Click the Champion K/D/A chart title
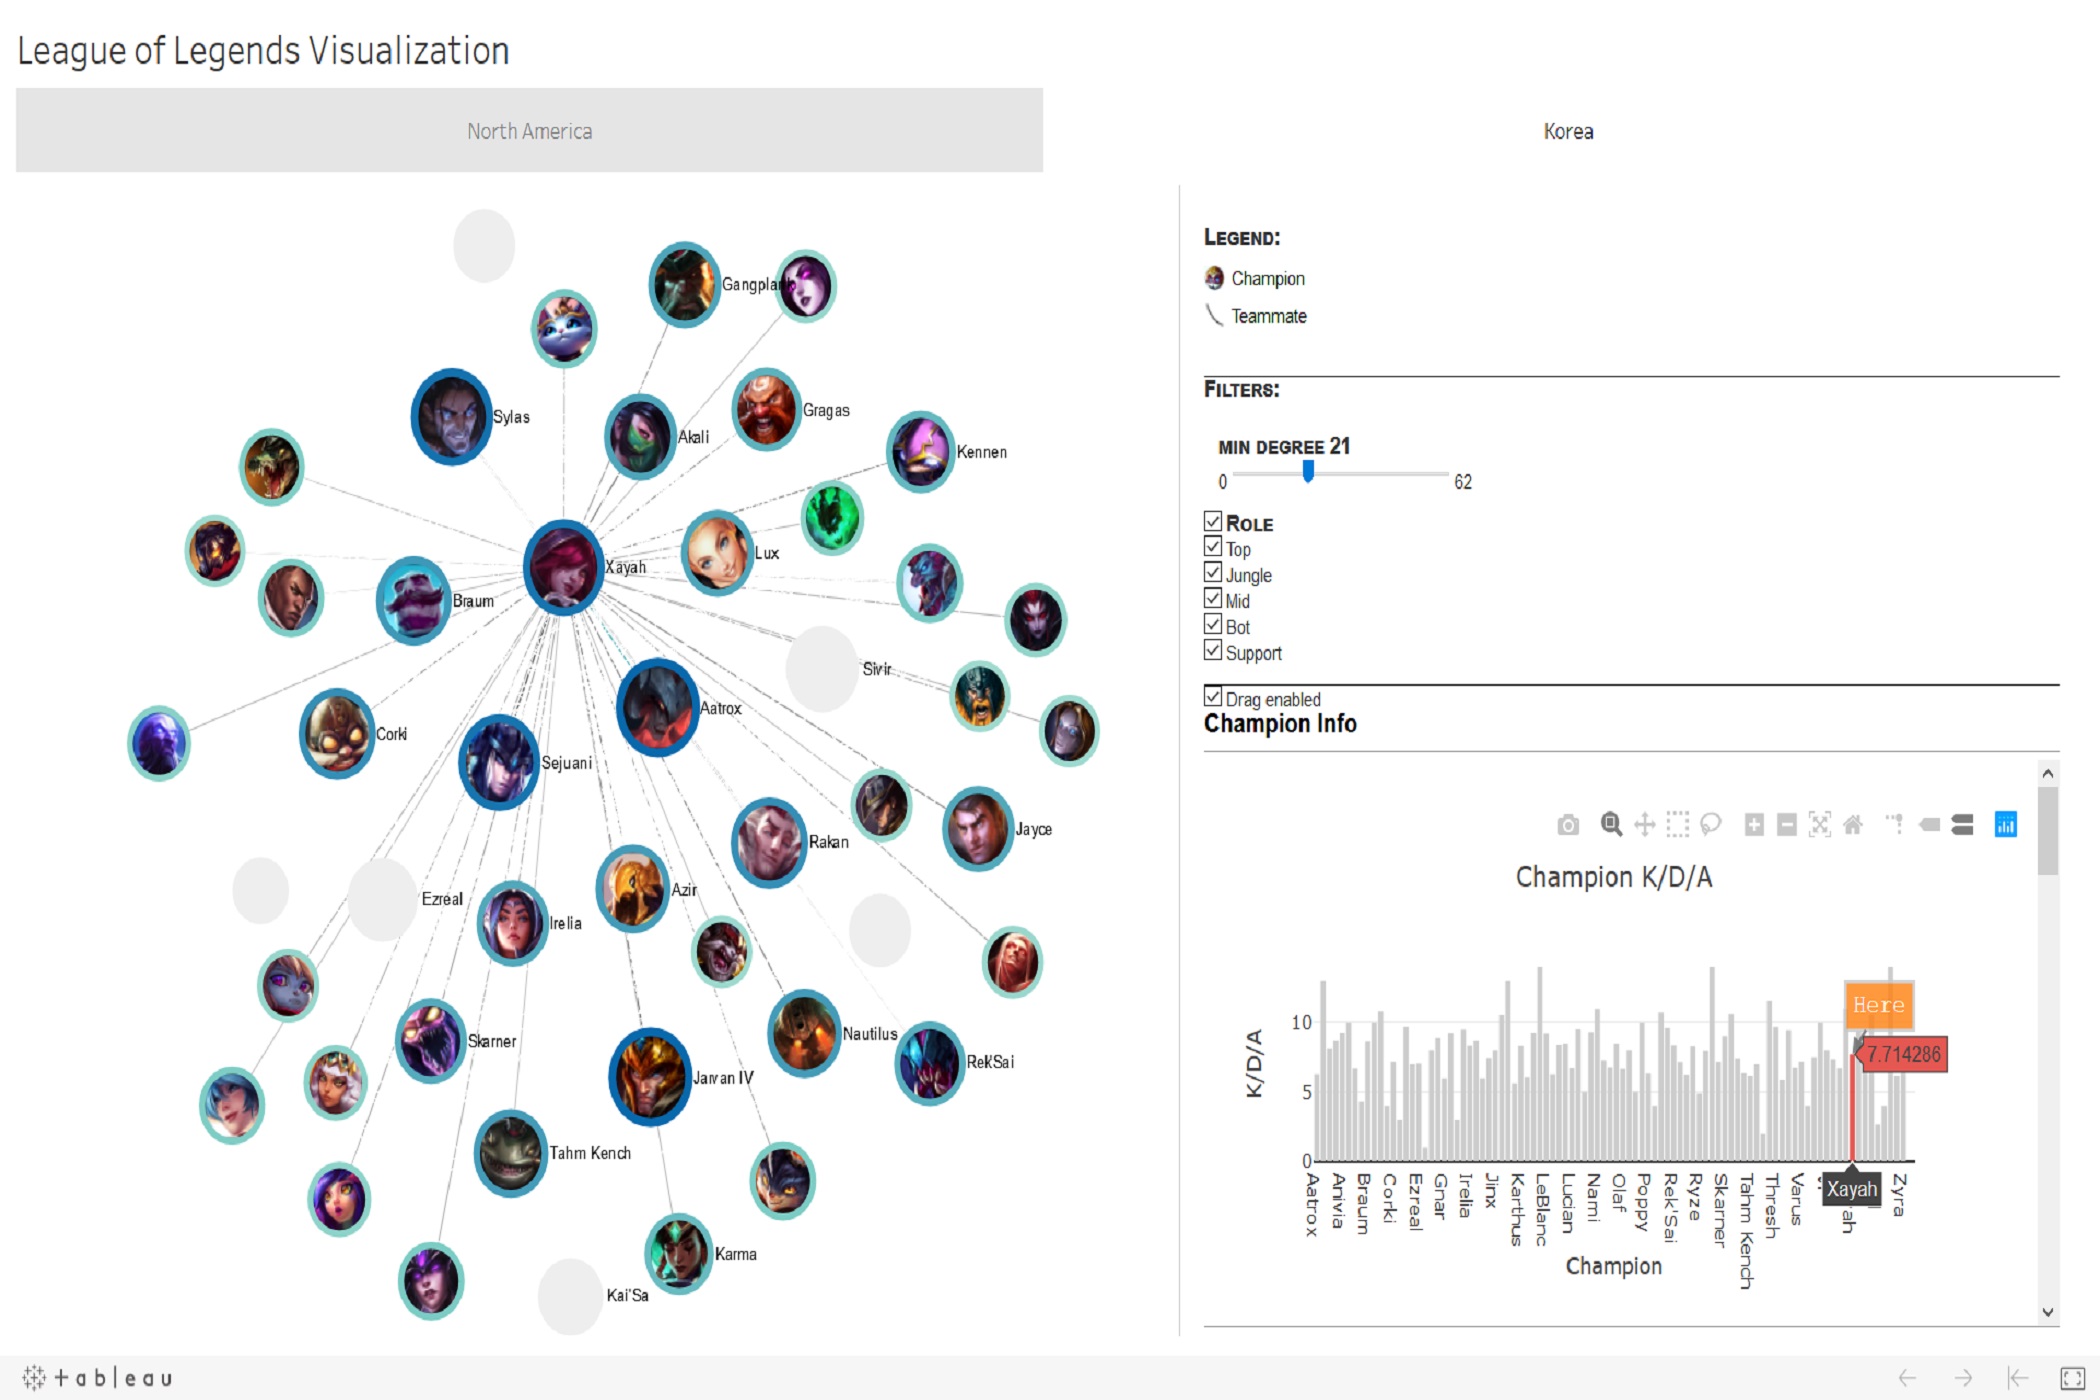The height and width of the screenshot is (1400, 2100). pos(1614,877)
